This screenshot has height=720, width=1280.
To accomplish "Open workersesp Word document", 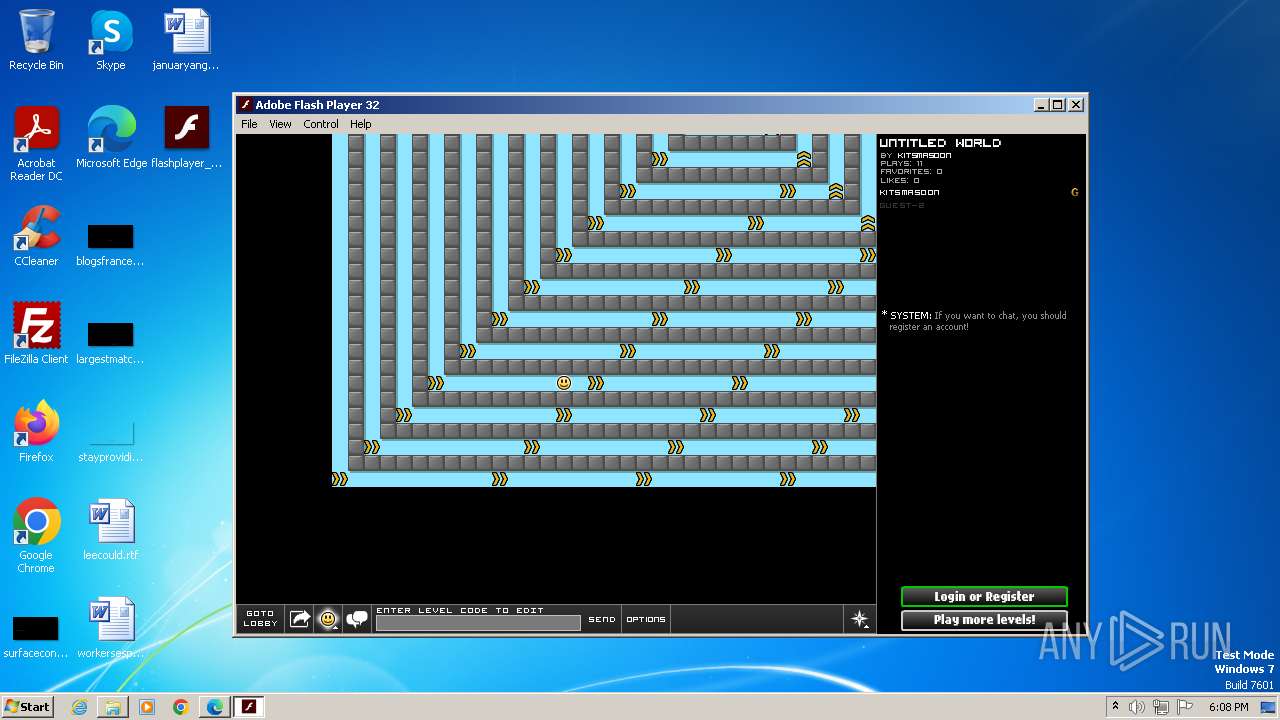I will tap(110, 628).
